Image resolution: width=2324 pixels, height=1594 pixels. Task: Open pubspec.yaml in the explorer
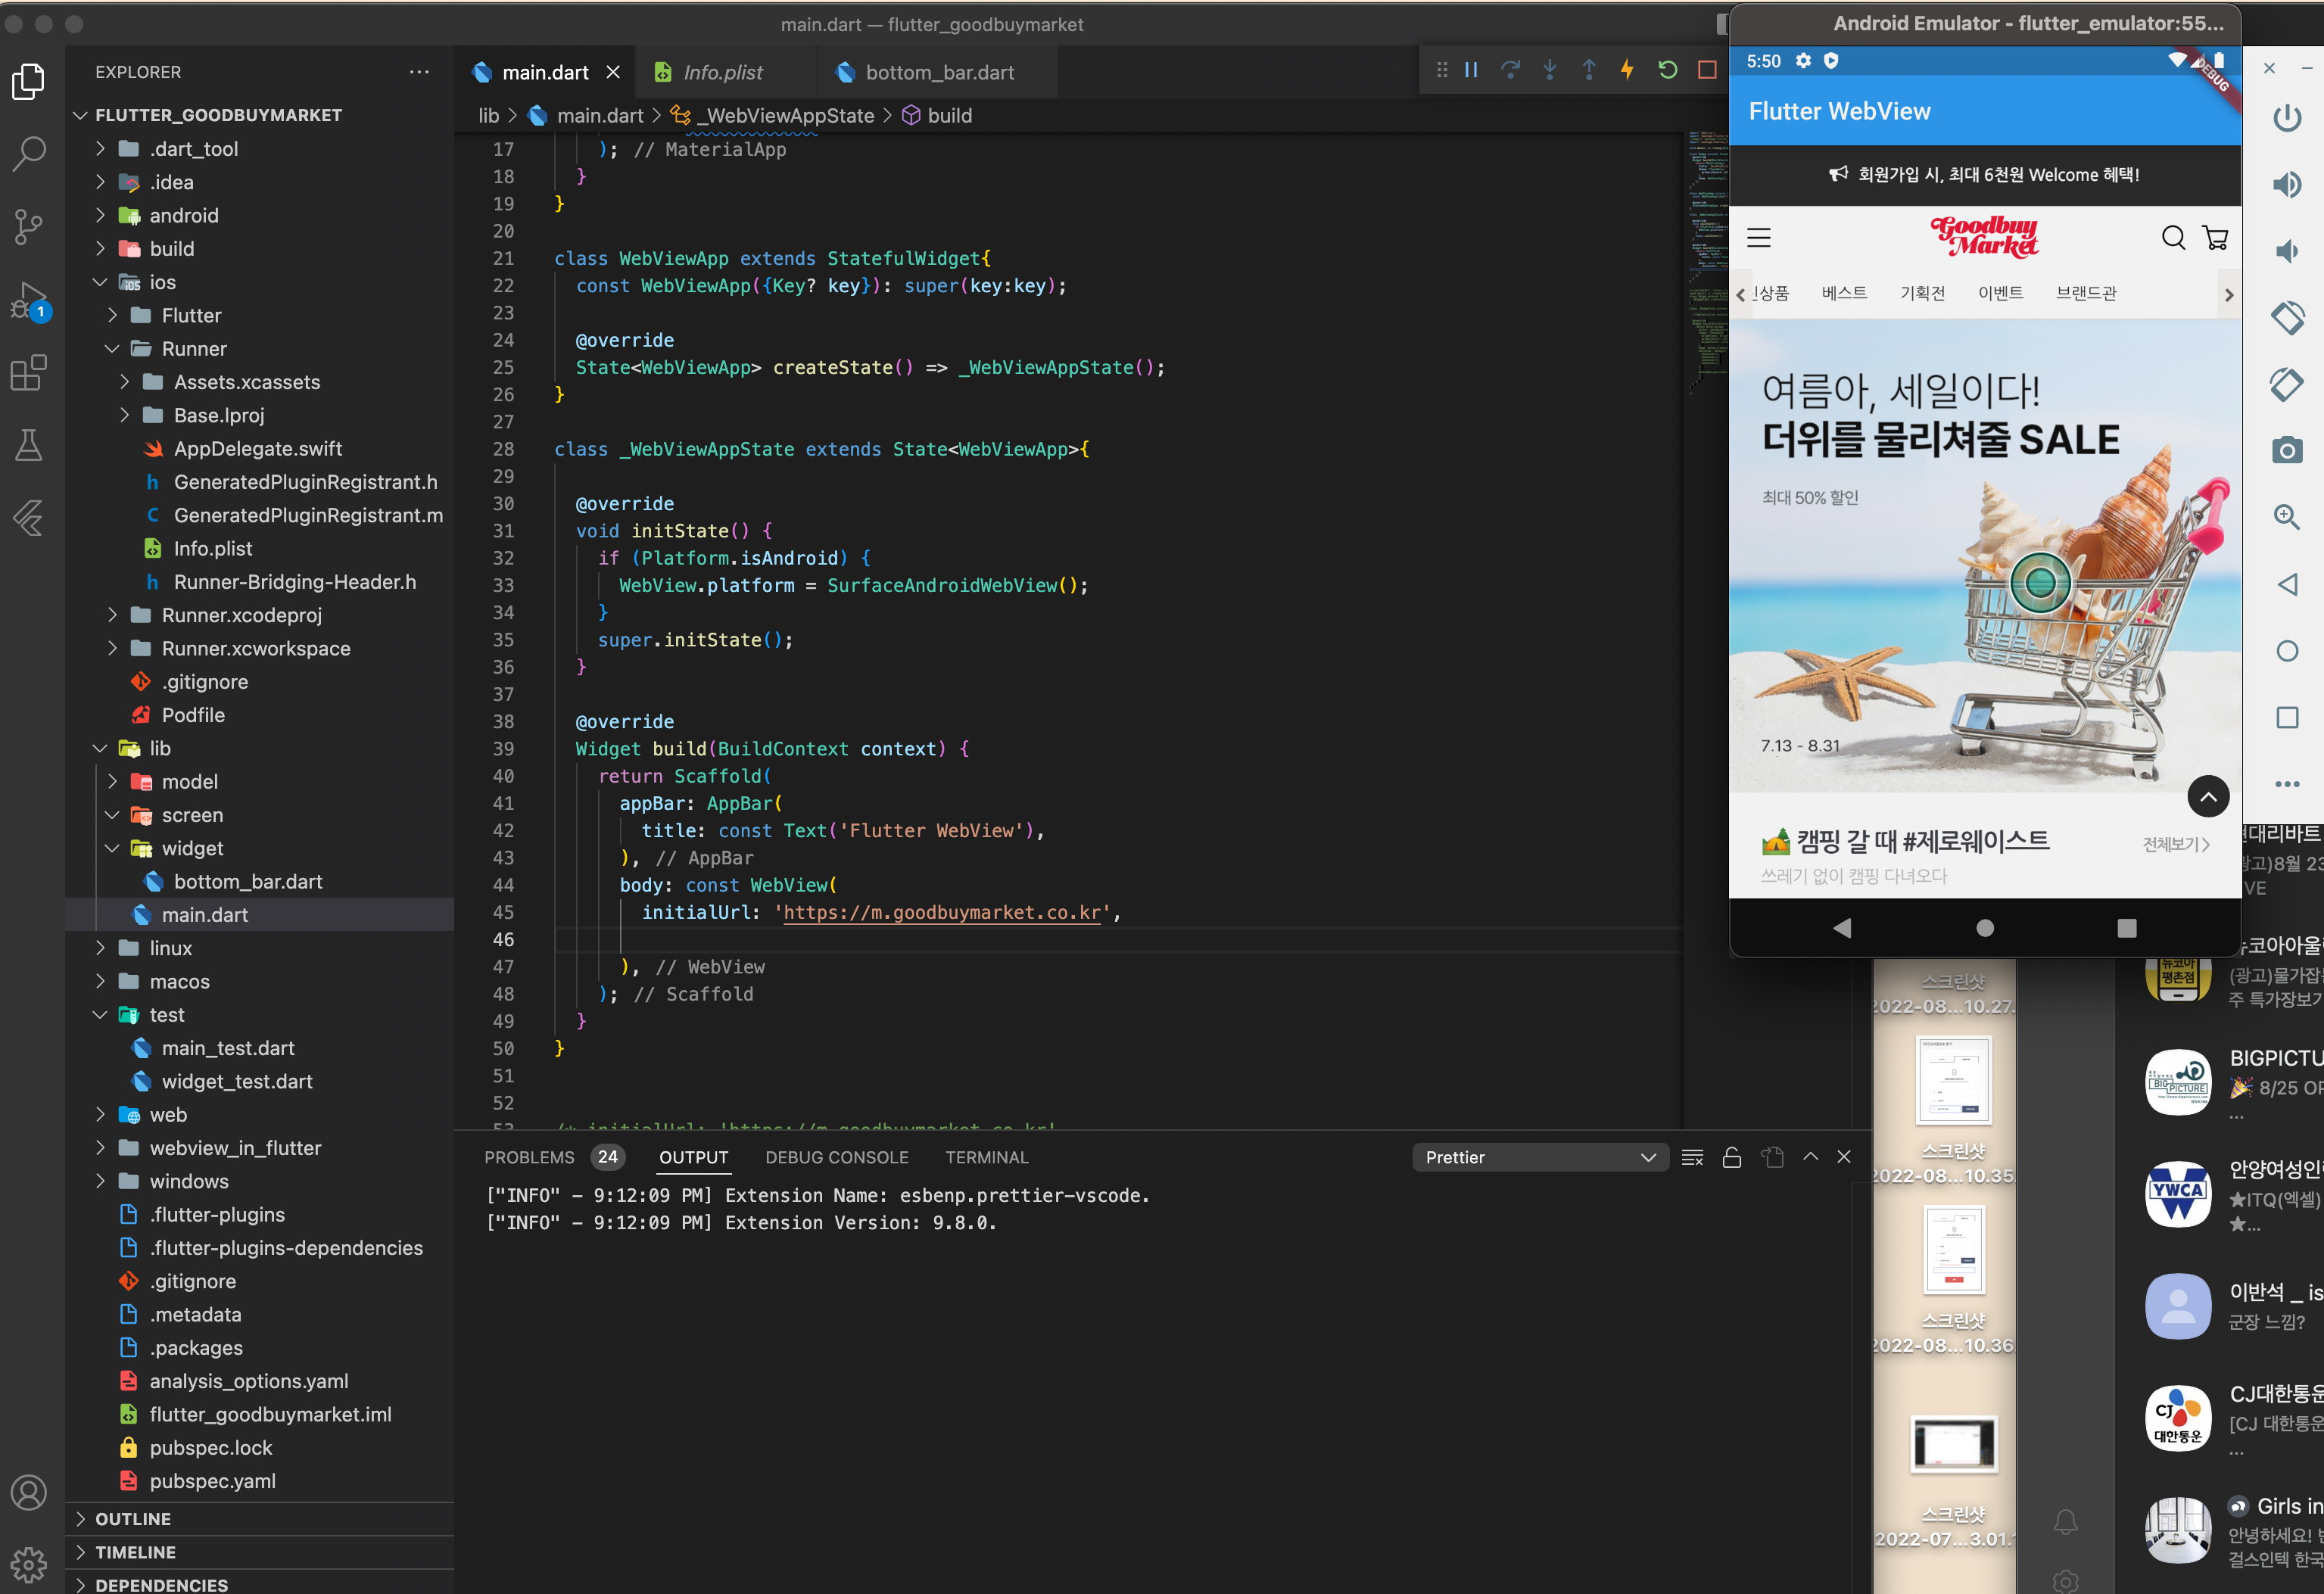[212, 1481]
